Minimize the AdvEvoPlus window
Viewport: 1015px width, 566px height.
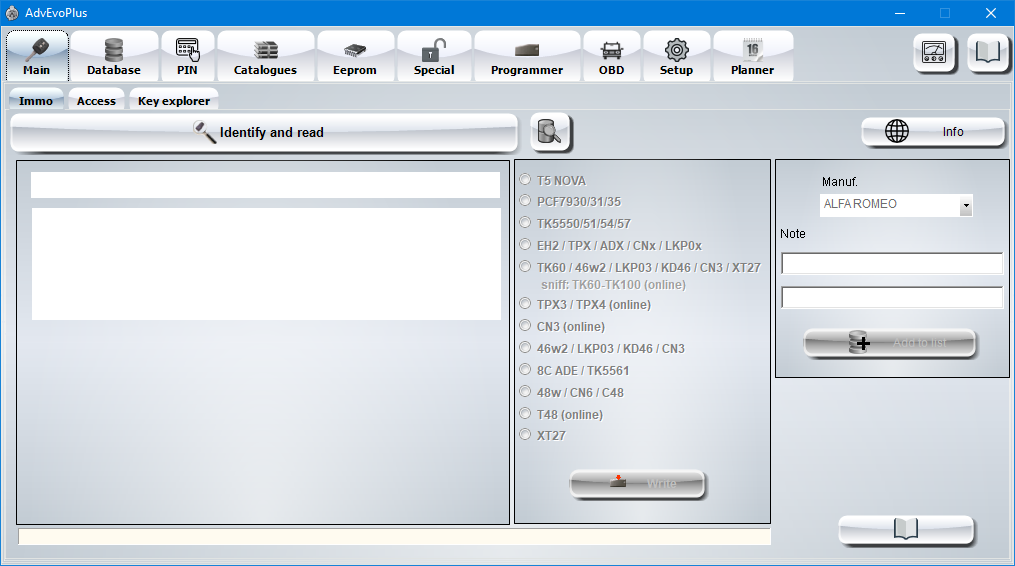(900, 13)
